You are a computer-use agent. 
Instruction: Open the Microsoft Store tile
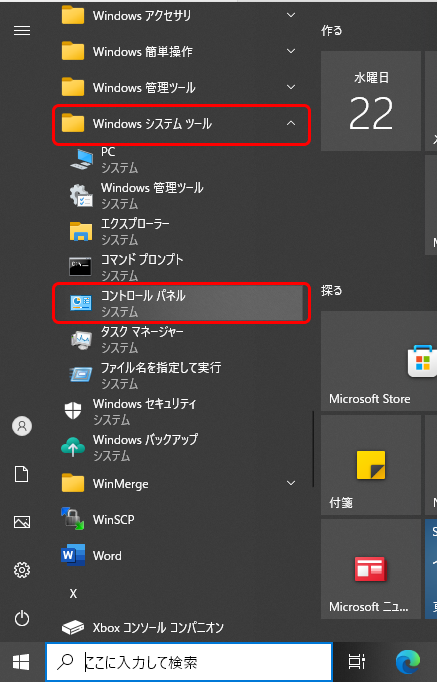[x=379, y=361]
